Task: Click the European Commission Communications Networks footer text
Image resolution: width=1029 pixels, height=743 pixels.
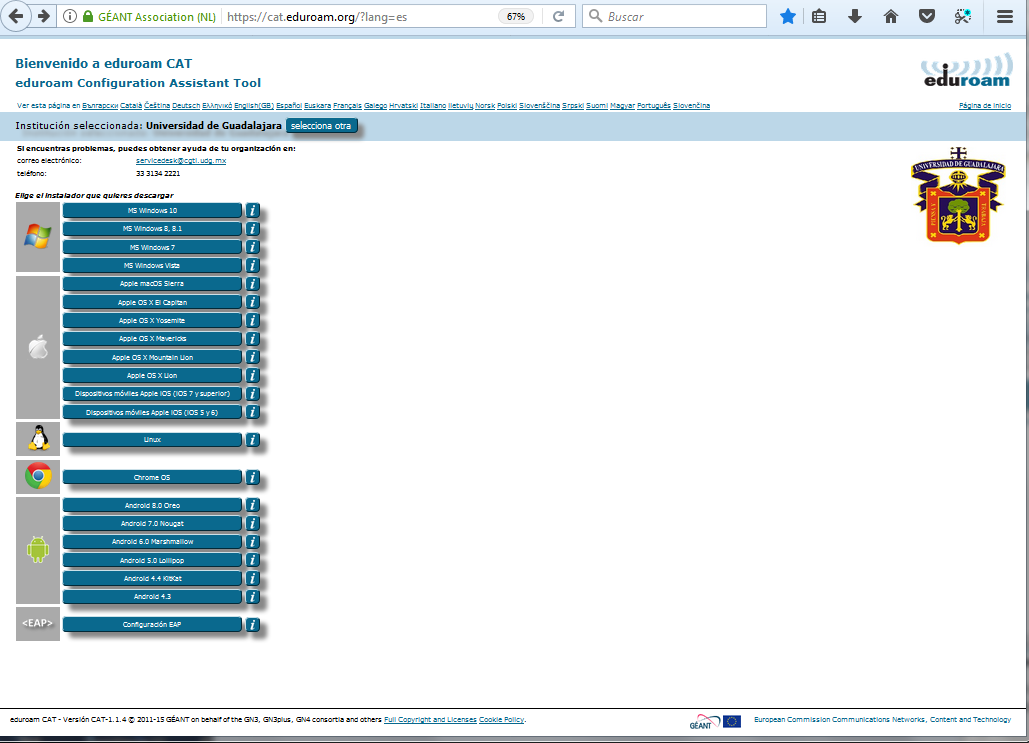Action: click(x=882, y=720)
